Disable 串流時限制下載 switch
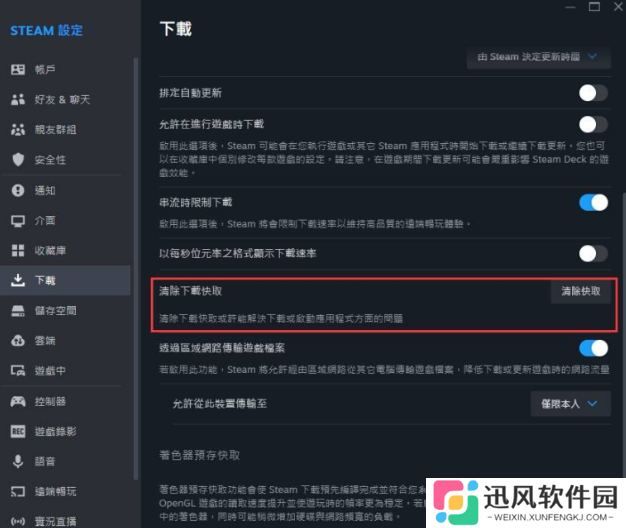The height and width of the screenshot is (528, 626). 593,203
